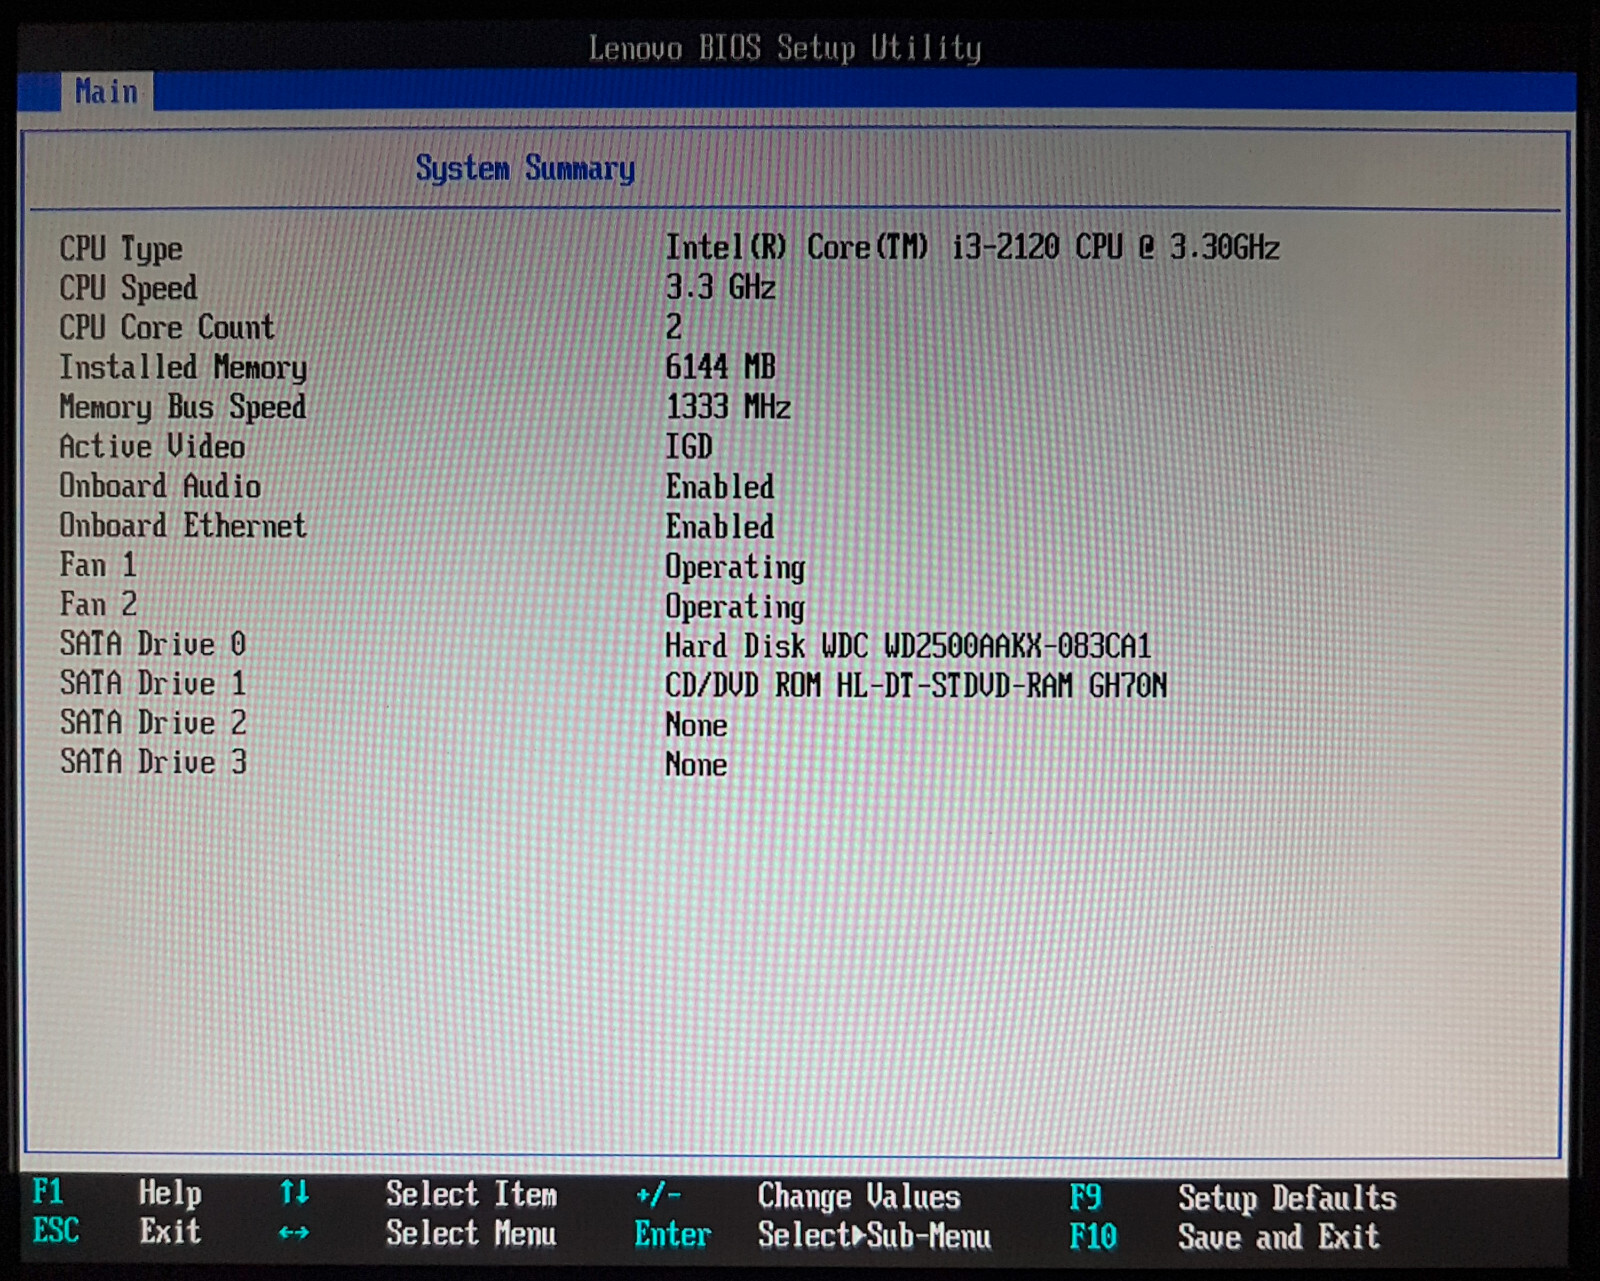Click the Setup Defaults legend
The height and width of the screenshot is (1281, 1600).
[1287, 1198]
